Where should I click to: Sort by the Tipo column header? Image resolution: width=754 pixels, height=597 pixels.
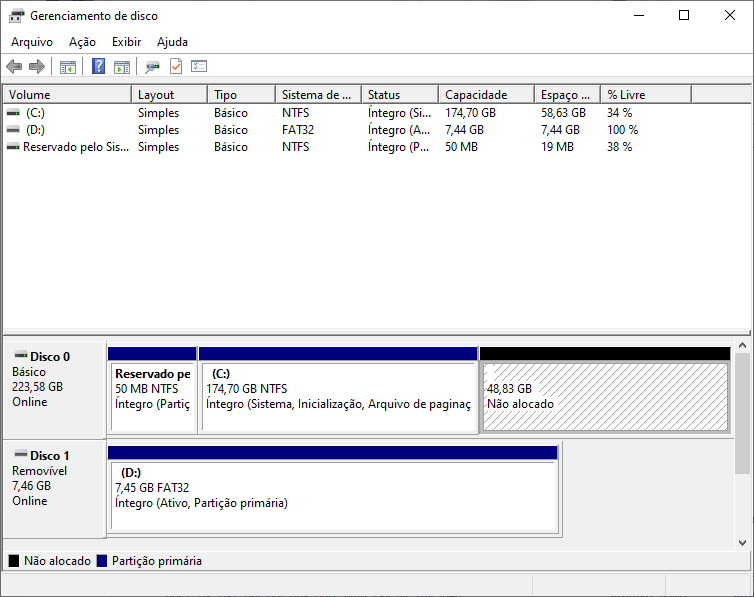pyautogui.click(x=242, y=95)
